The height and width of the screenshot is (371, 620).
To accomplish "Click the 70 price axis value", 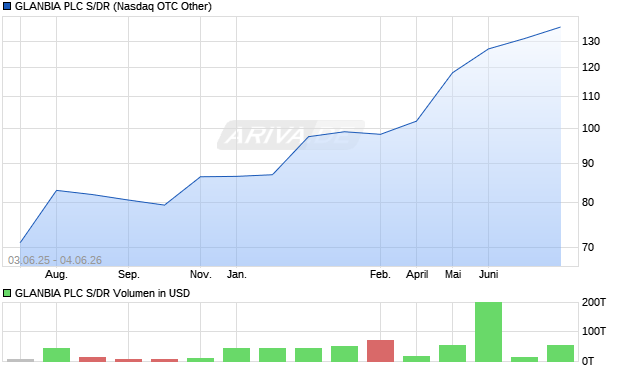I will click(588, 248).
